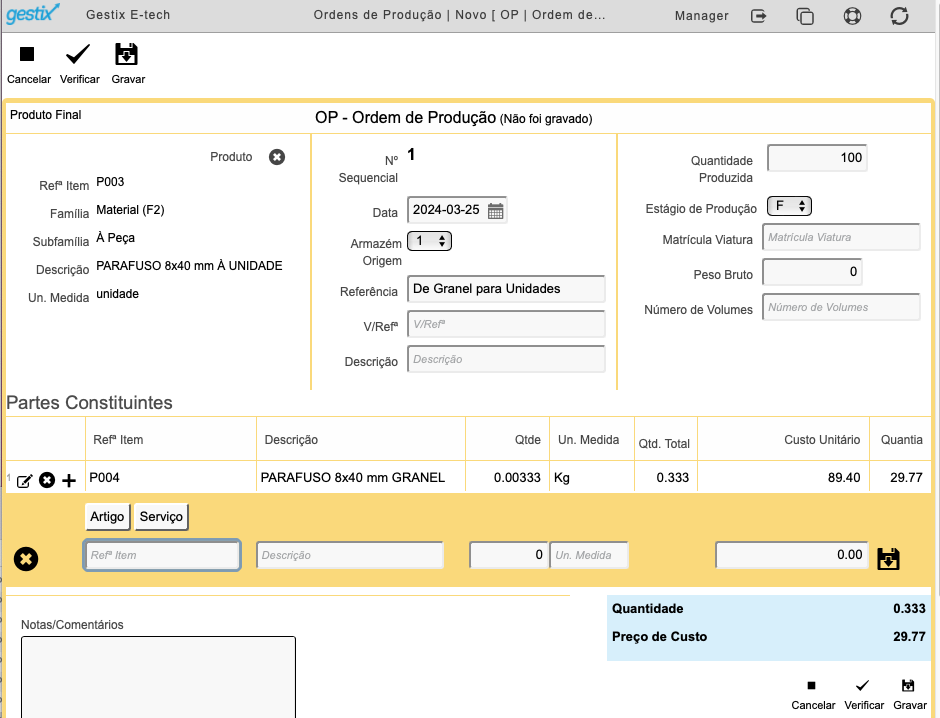
Task: Click the Matrícula Viatura field
Action: (841, 237)
